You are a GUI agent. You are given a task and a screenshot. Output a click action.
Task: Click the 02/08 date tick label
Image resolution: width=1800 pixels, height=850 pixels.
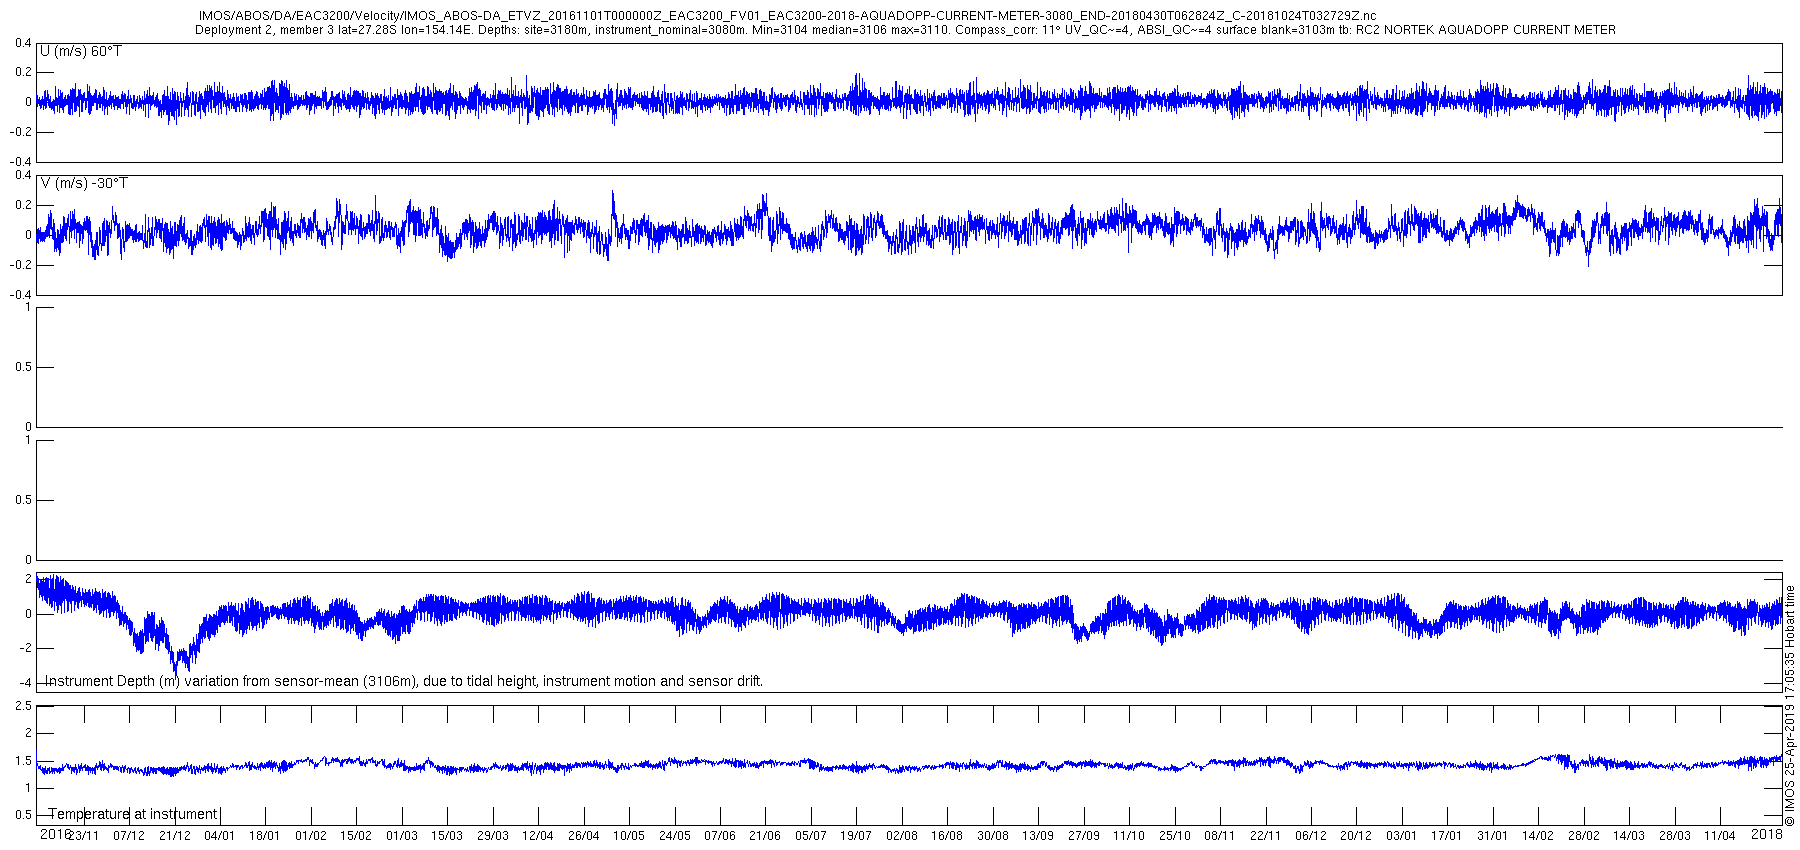tap(902, 836)
